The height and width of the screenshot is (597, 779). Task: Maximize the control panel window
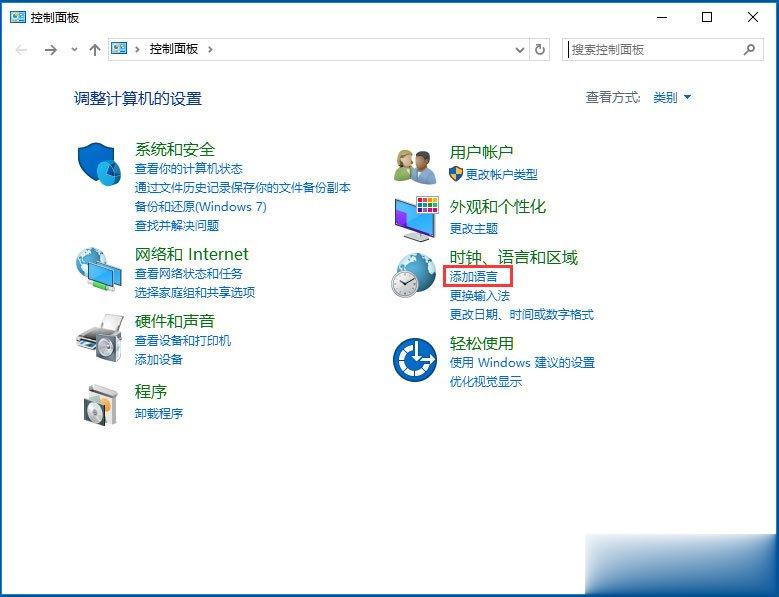[707, 17]
